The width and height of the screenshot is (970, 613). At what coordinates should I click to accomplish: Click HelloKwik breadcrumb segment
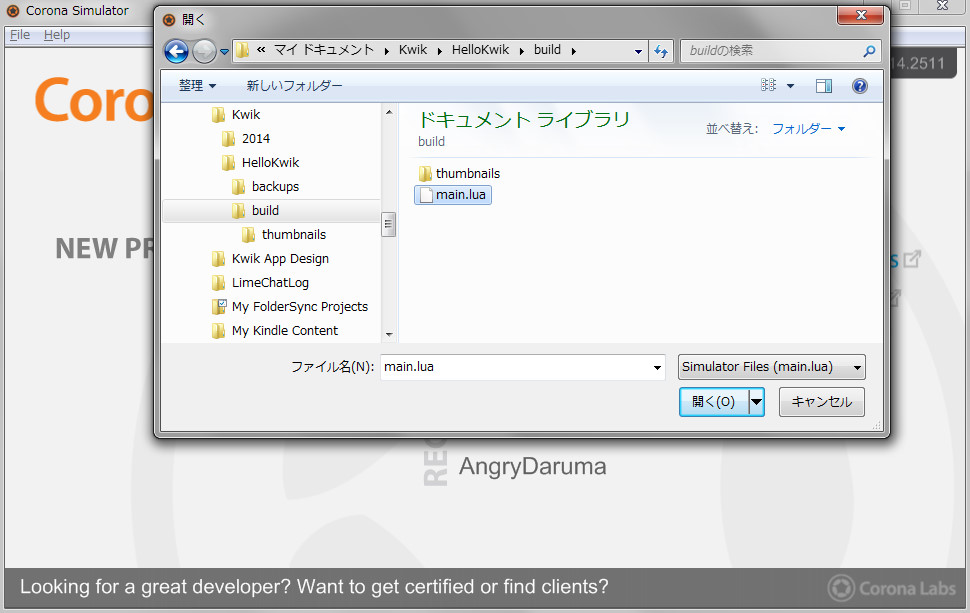click(480, 50)
